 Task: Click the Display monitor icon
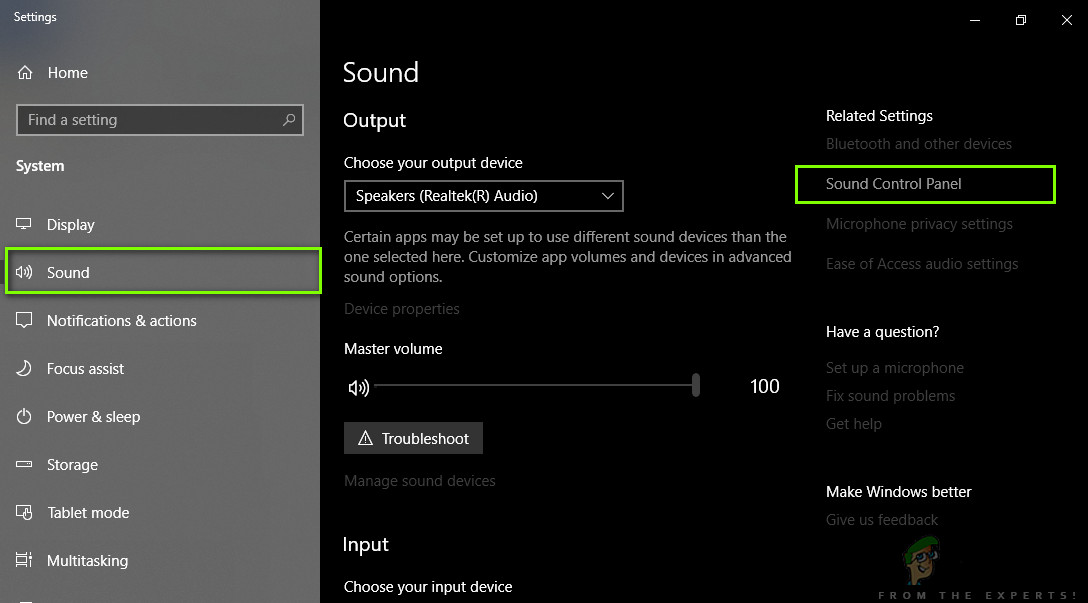pos(25,225)
